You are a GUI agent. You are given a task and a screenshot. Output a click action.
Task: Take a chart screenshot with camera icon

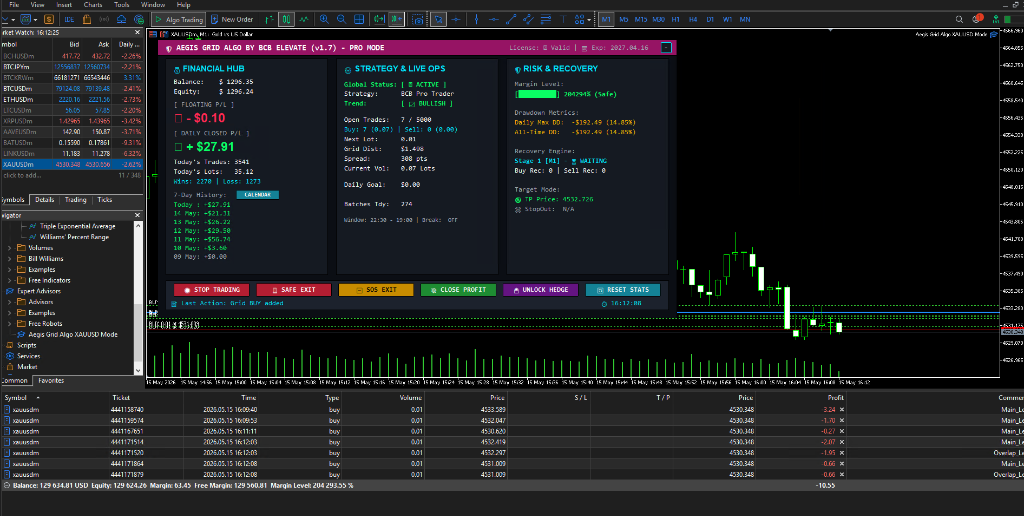[x=418, y=20]
